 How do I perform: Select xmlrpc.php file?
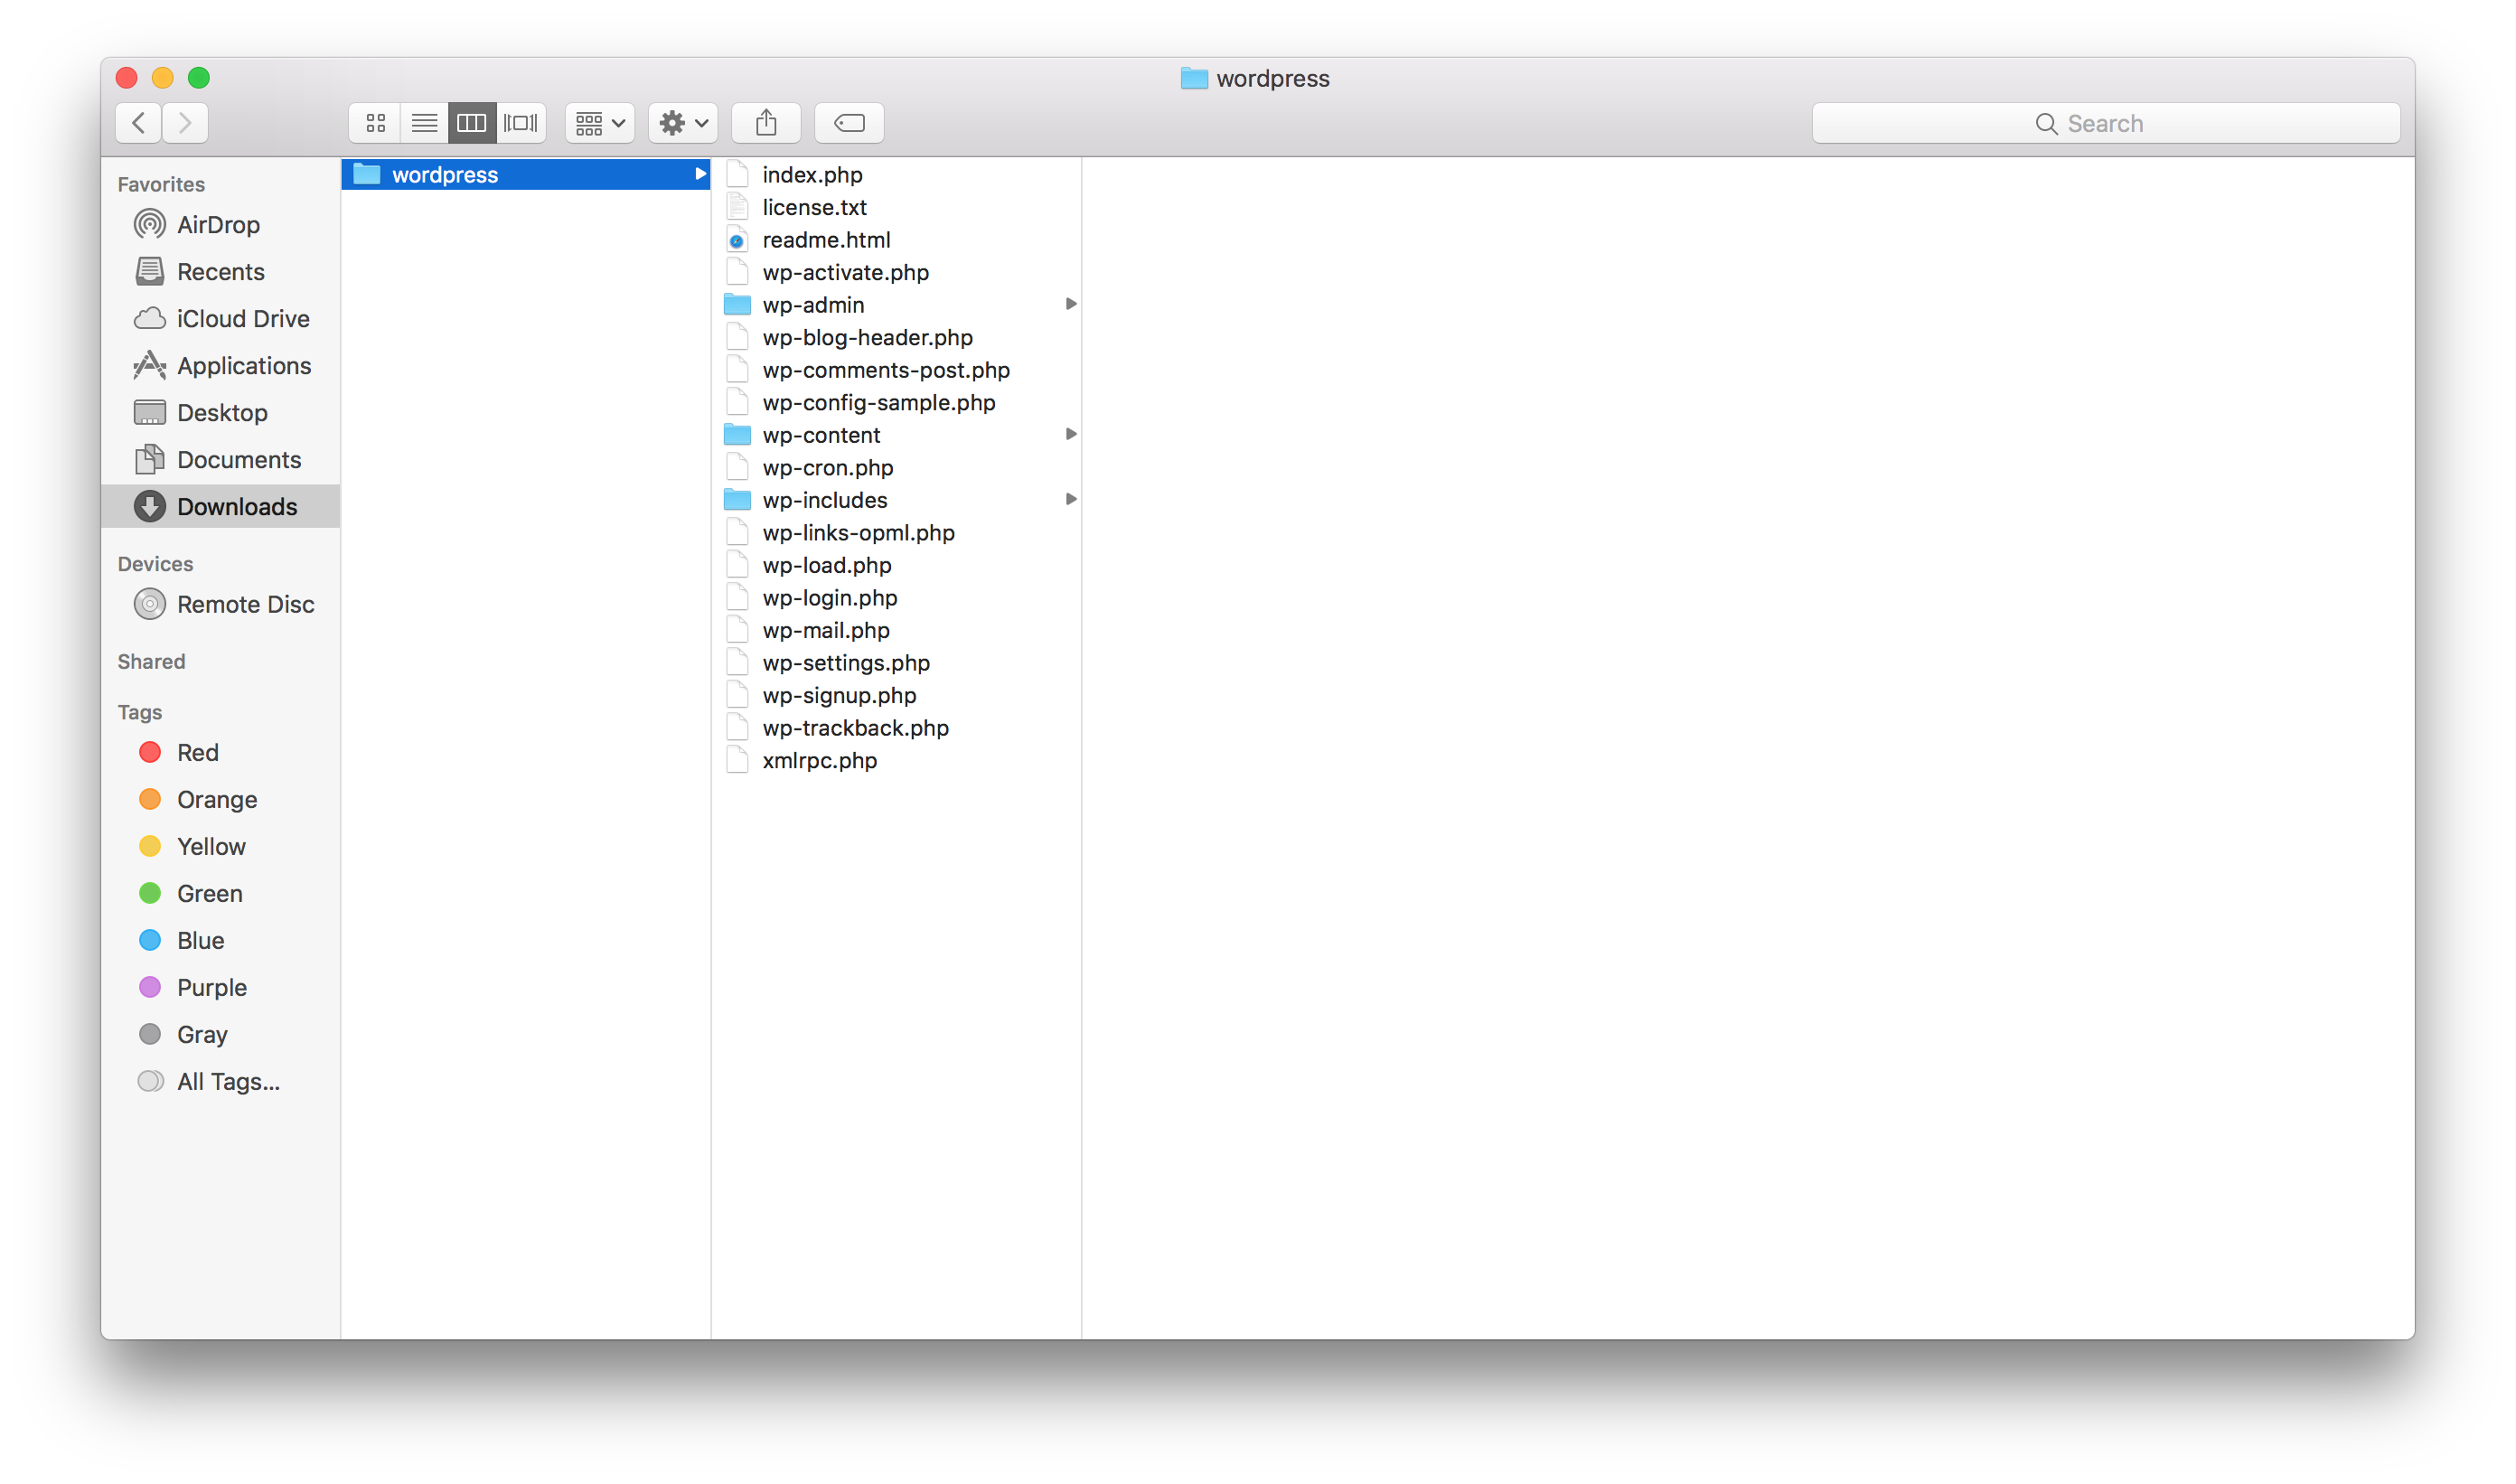coord(897,761)
